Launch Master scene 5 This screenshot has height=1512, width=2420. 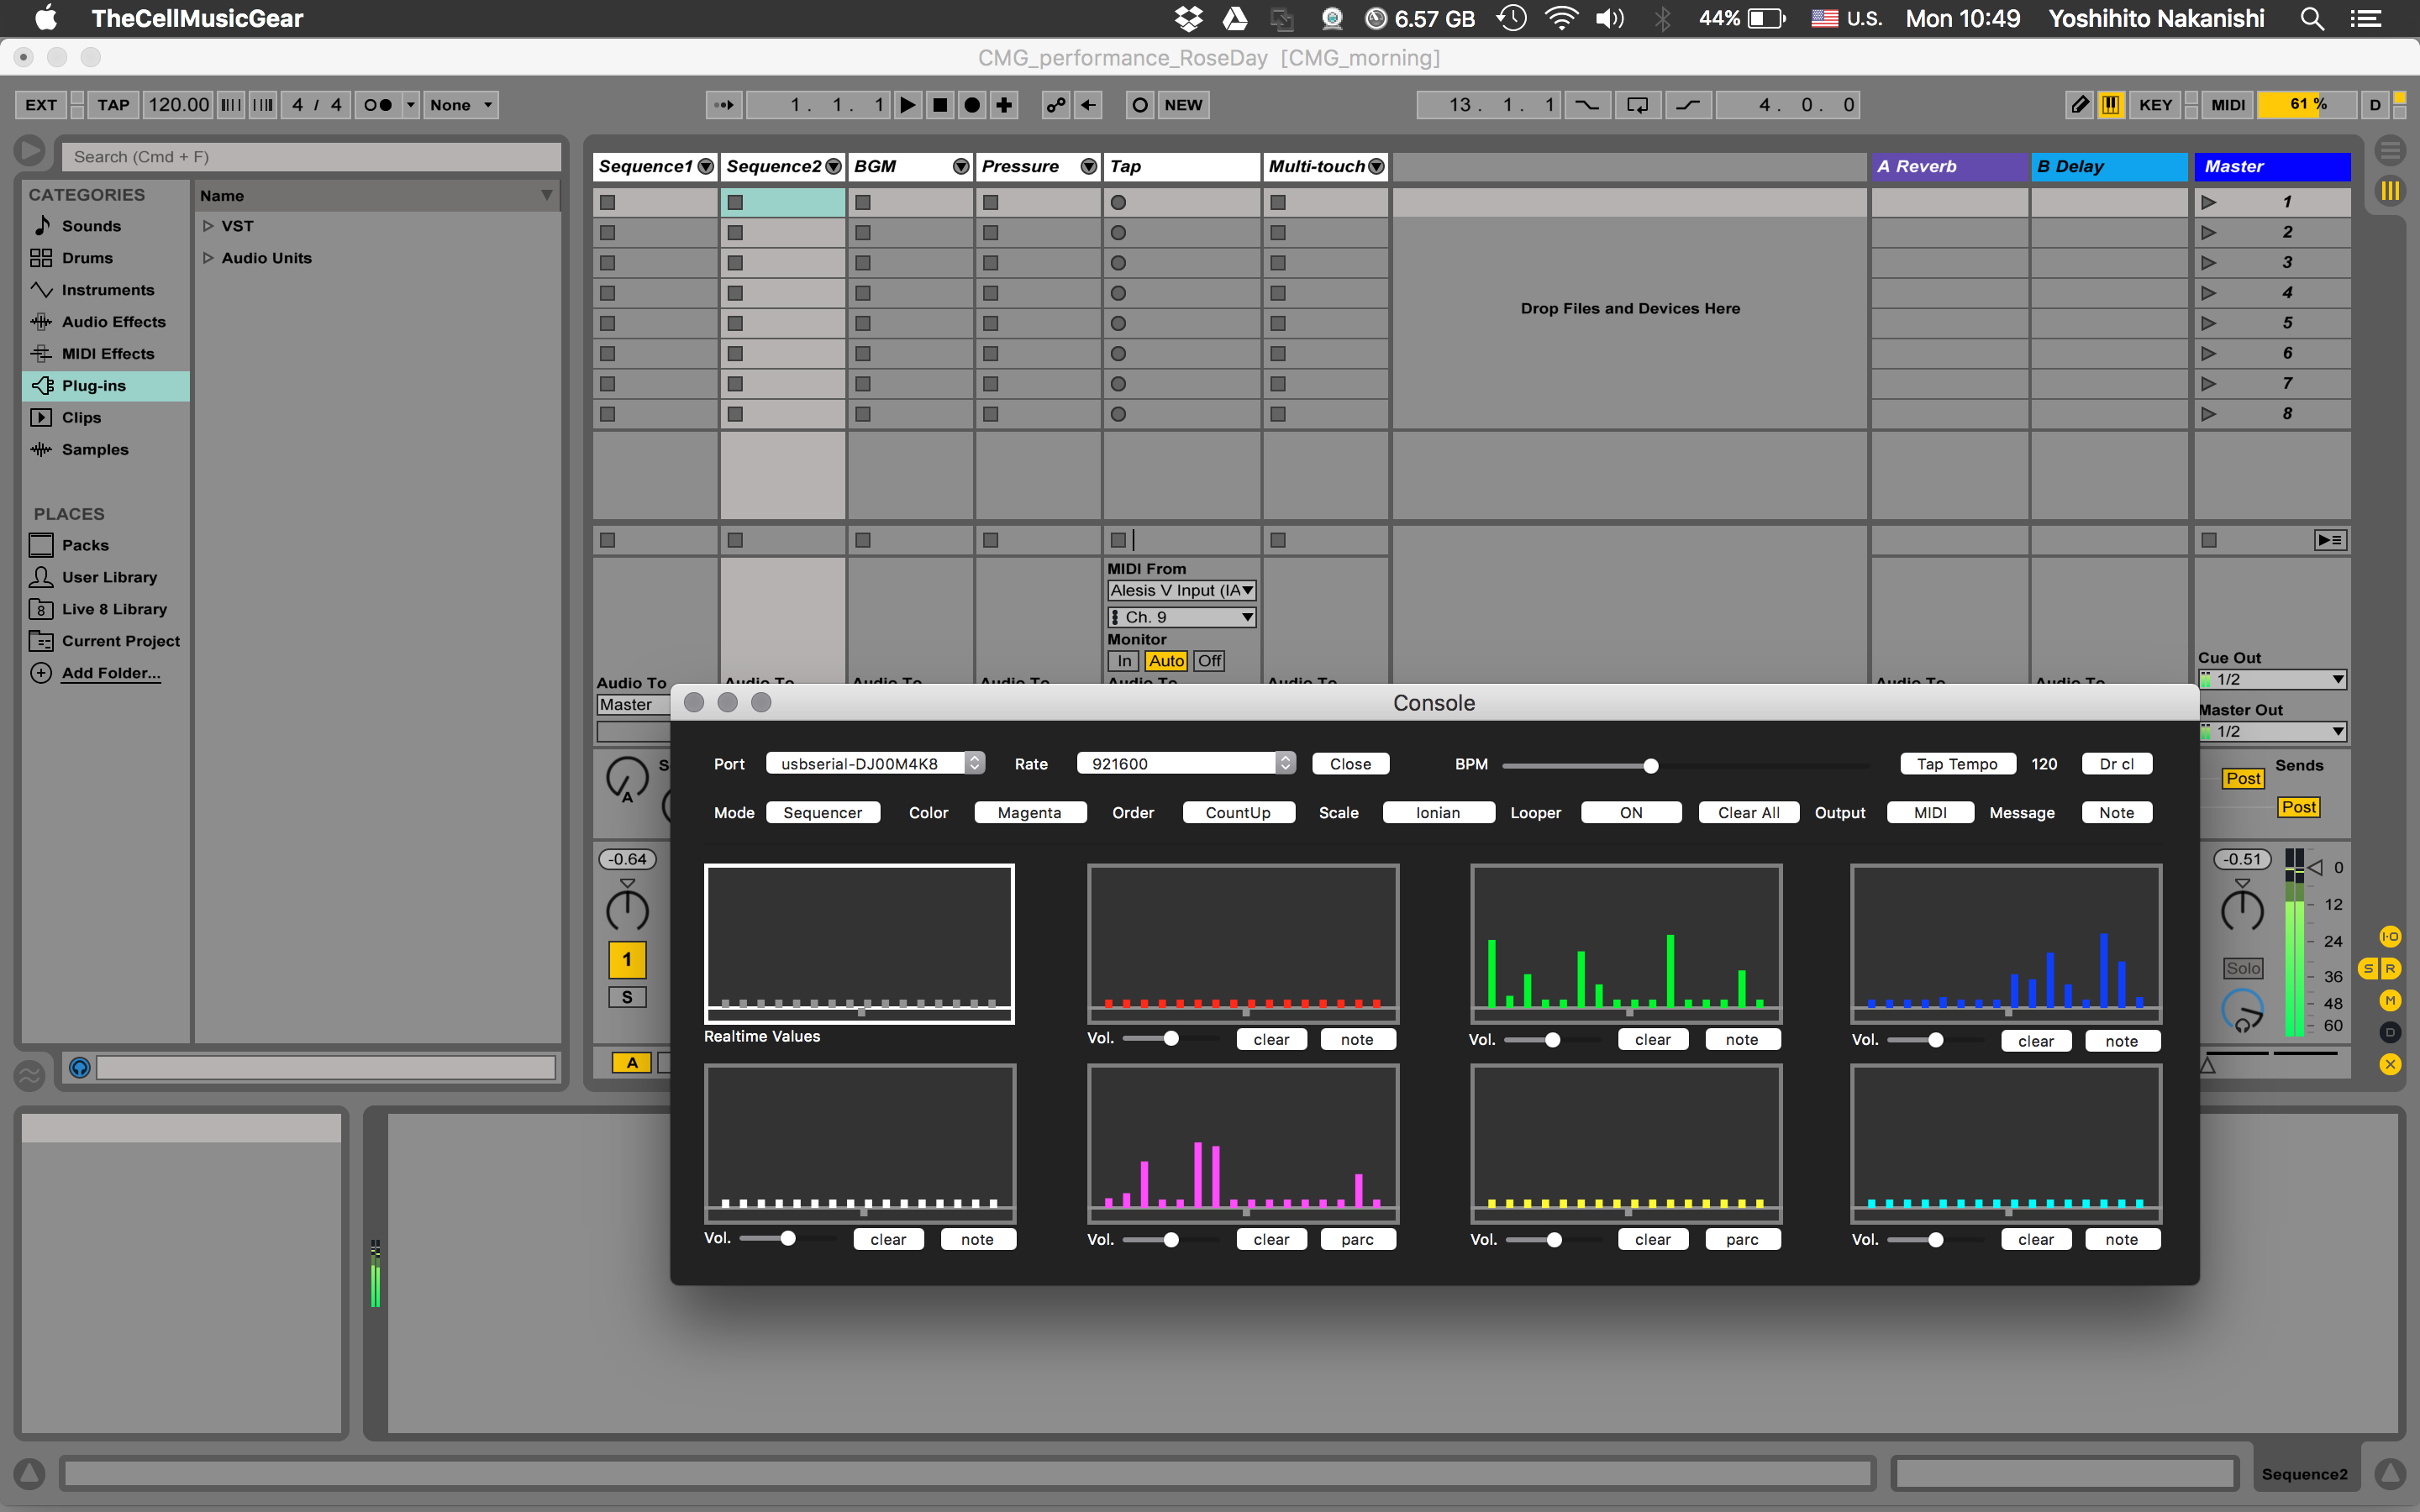2209,323
